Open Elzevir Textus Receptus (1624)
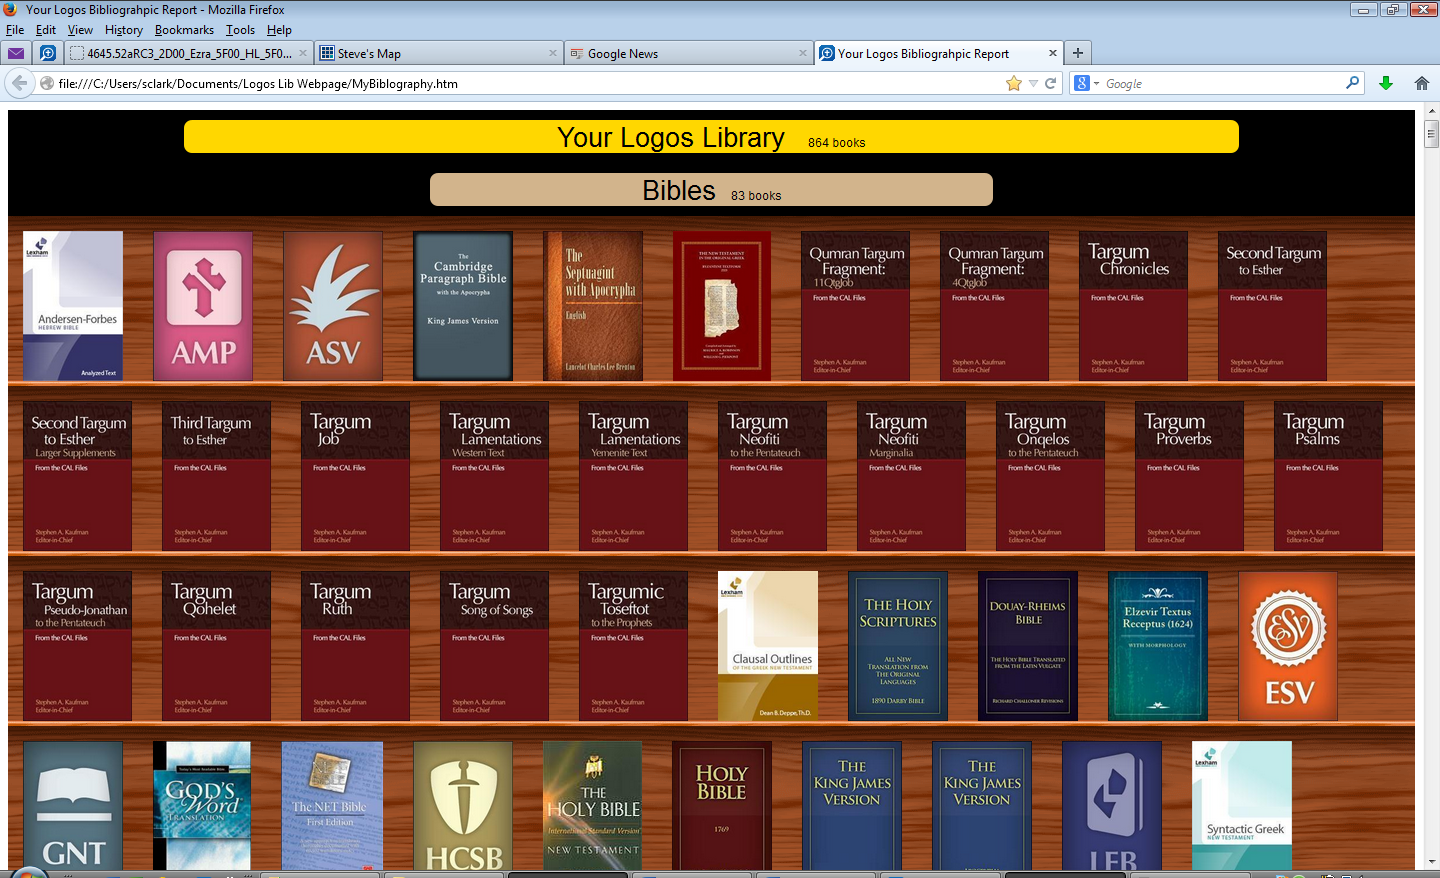 (1158, 646)
